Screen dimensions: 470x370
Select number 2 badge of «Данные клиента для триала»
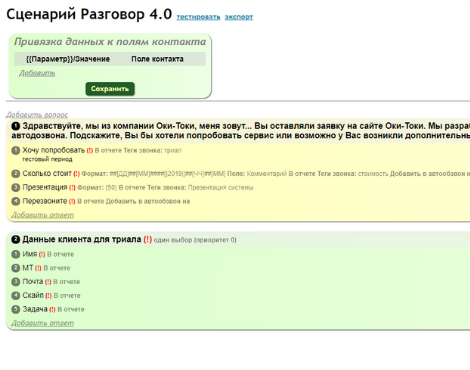coord(16,239)
